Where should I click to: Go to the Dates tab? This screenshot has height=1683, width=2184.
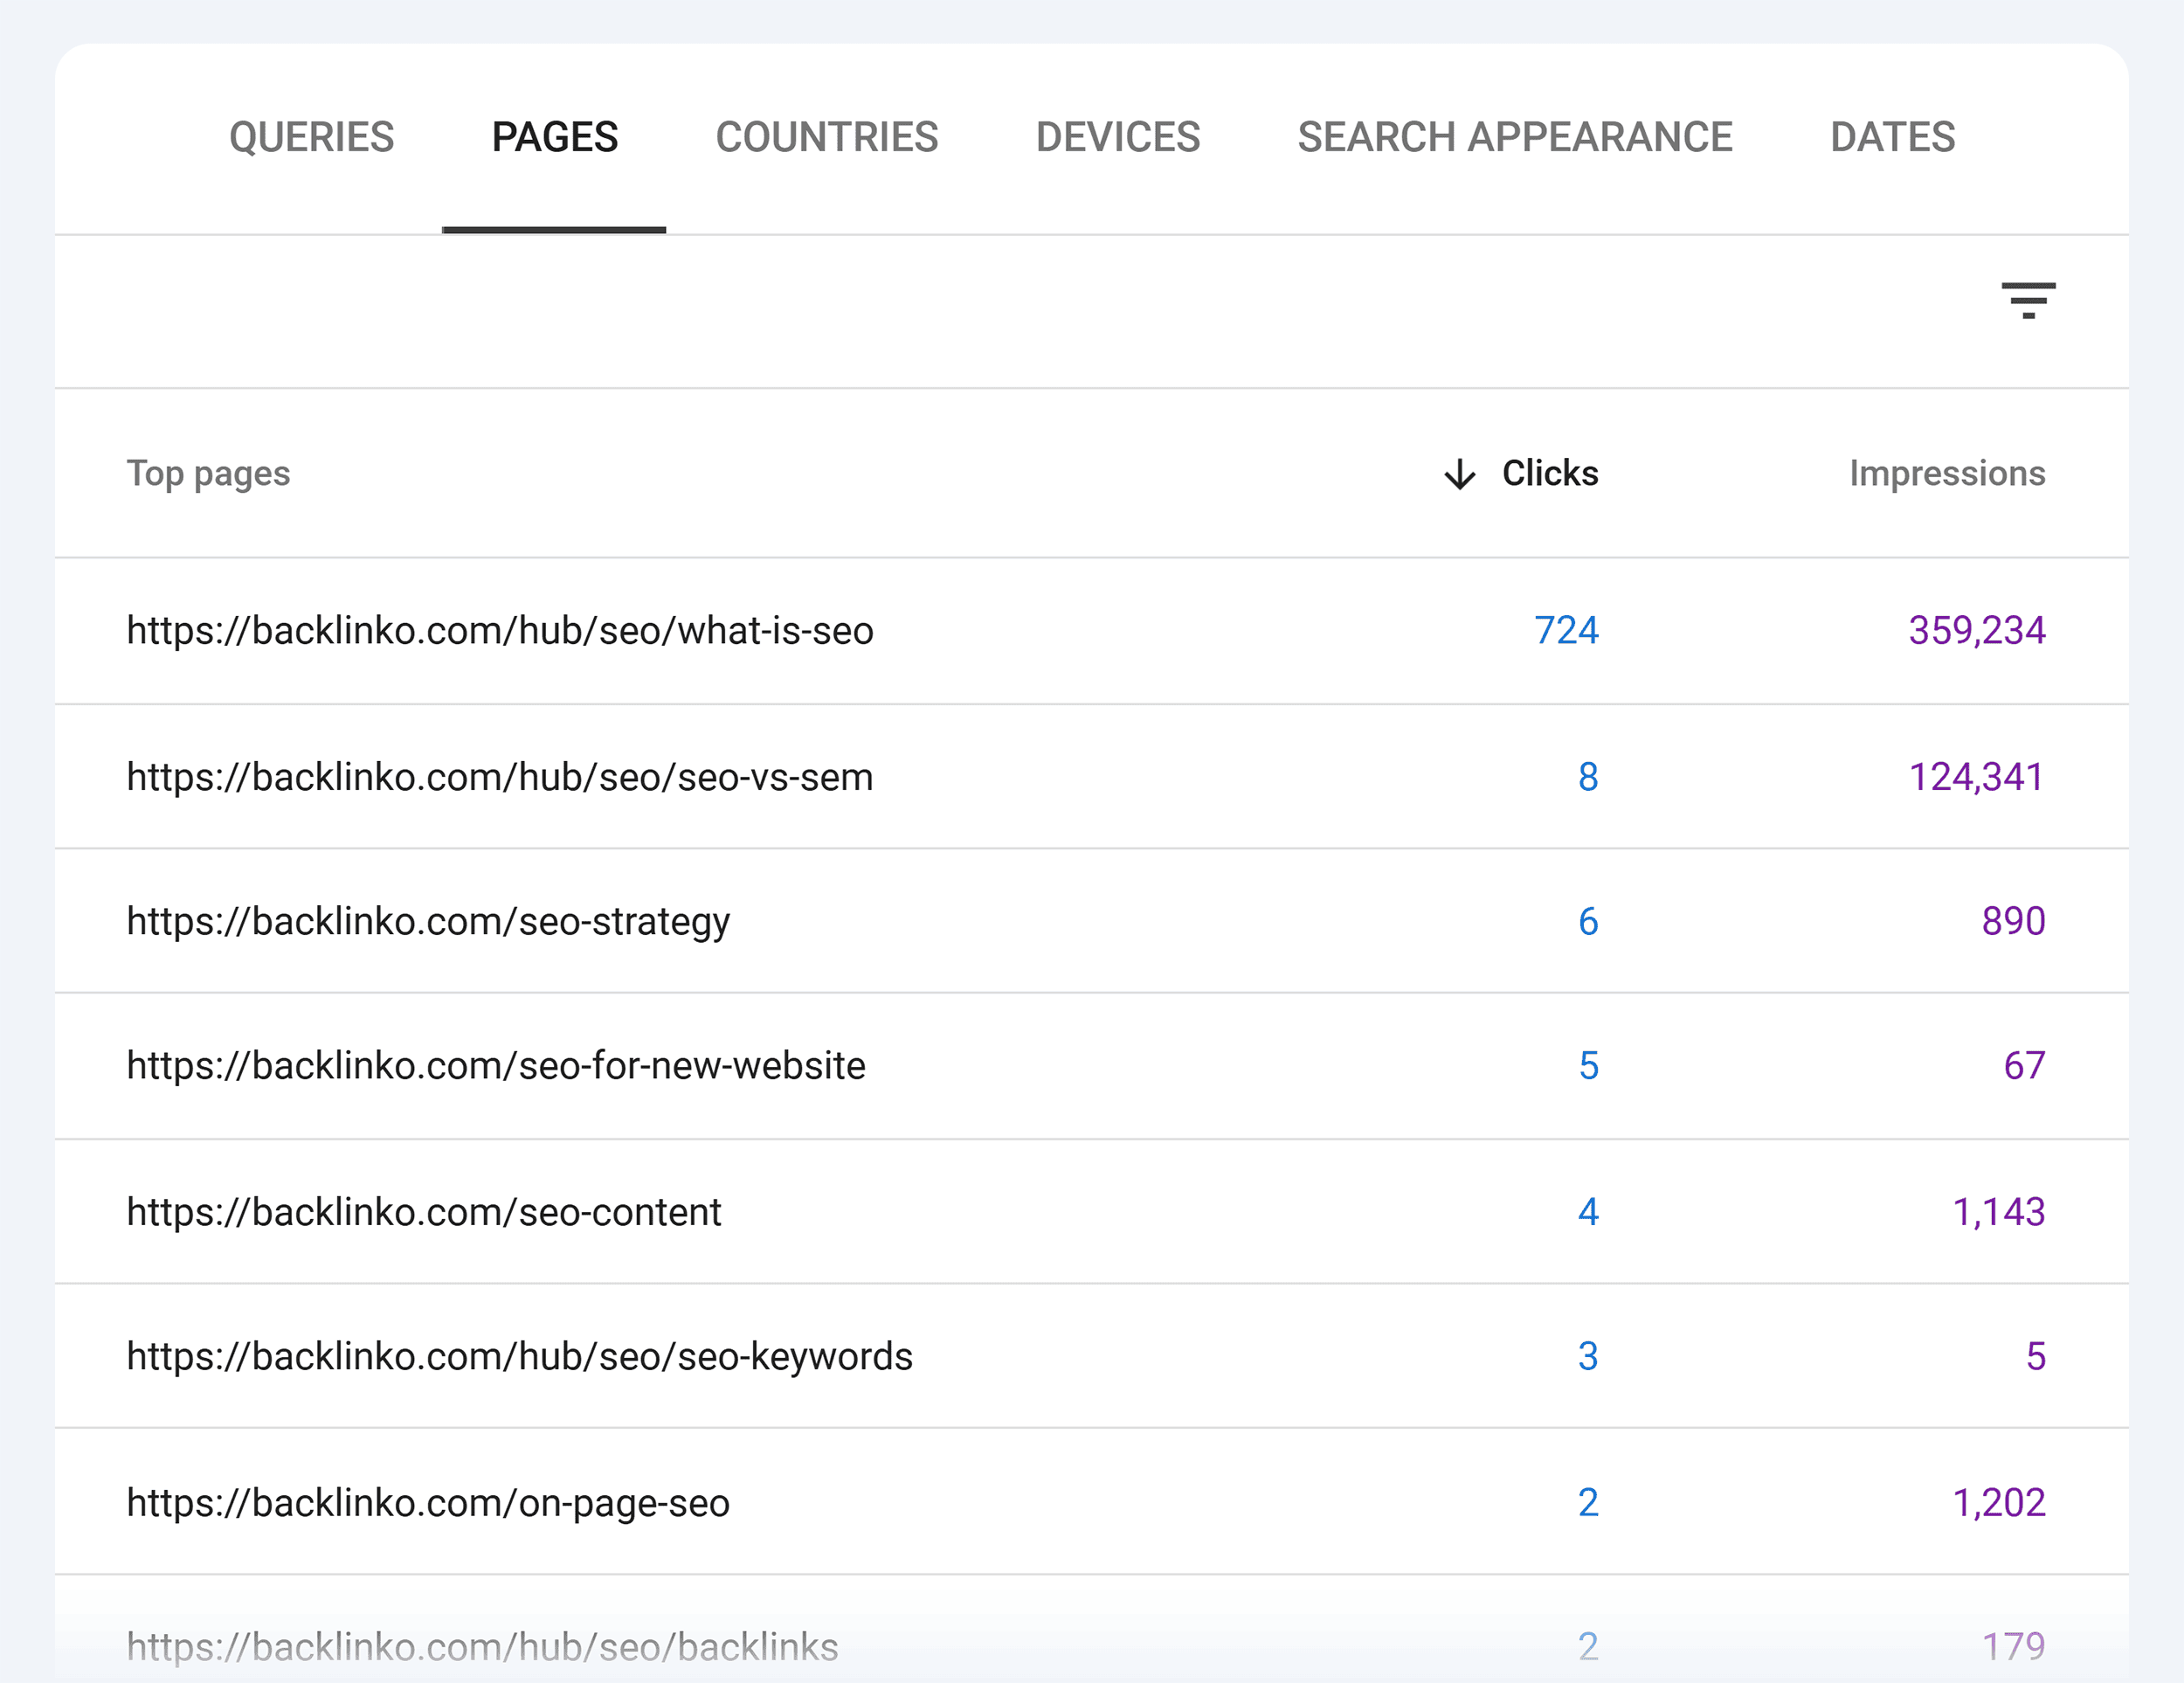[1892, 137]
